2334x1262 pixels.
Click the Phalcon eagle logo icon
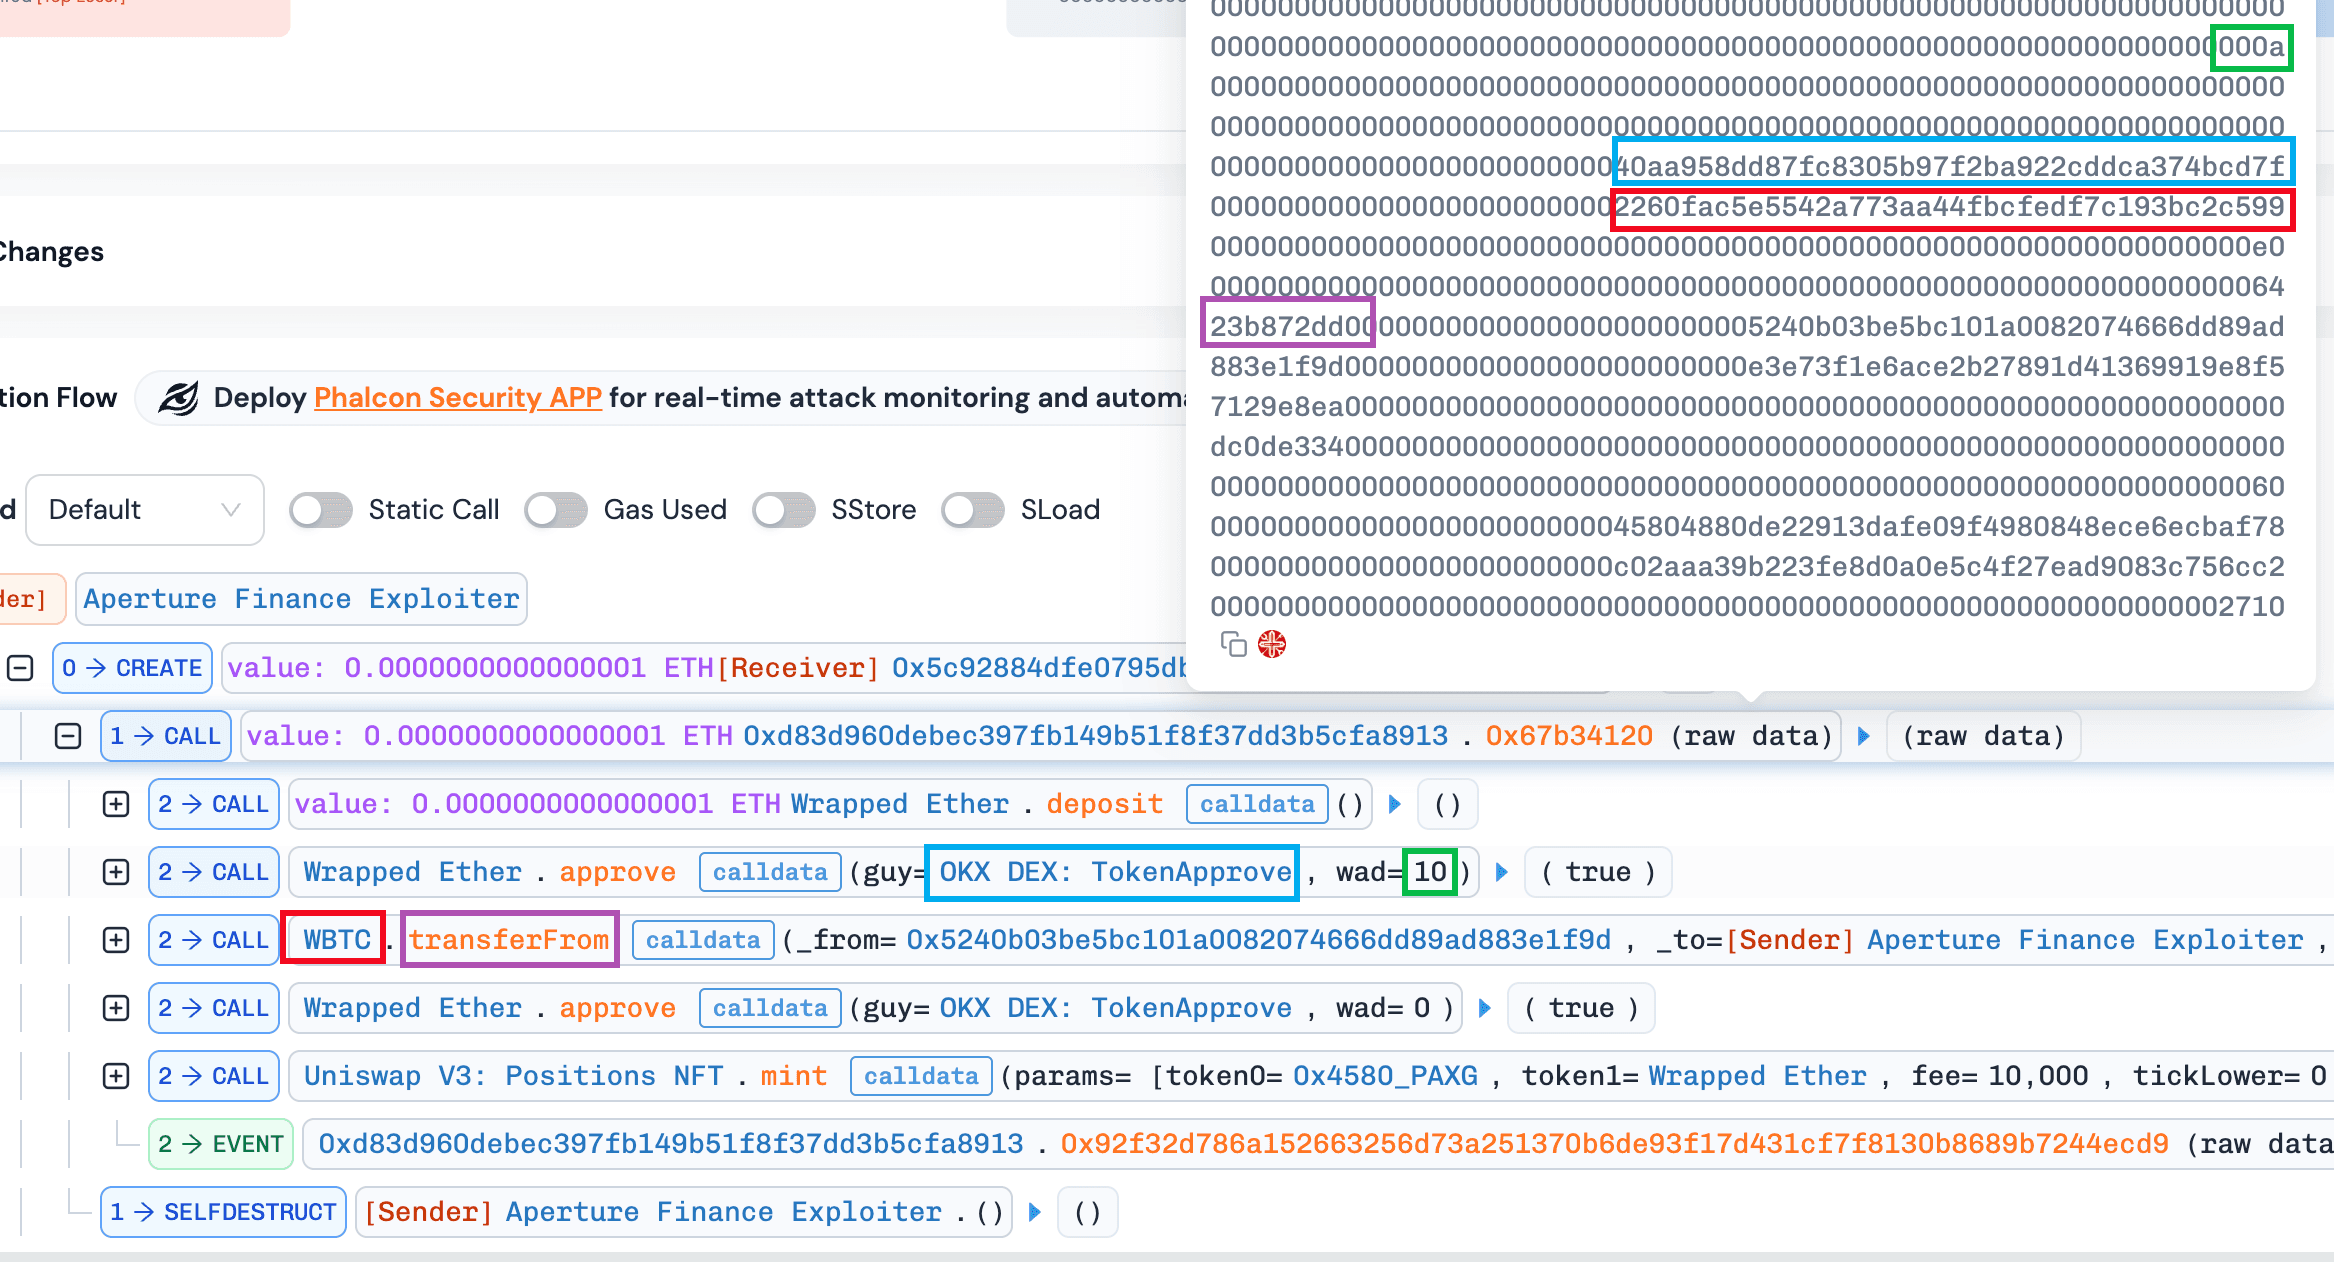coord(179,398)
